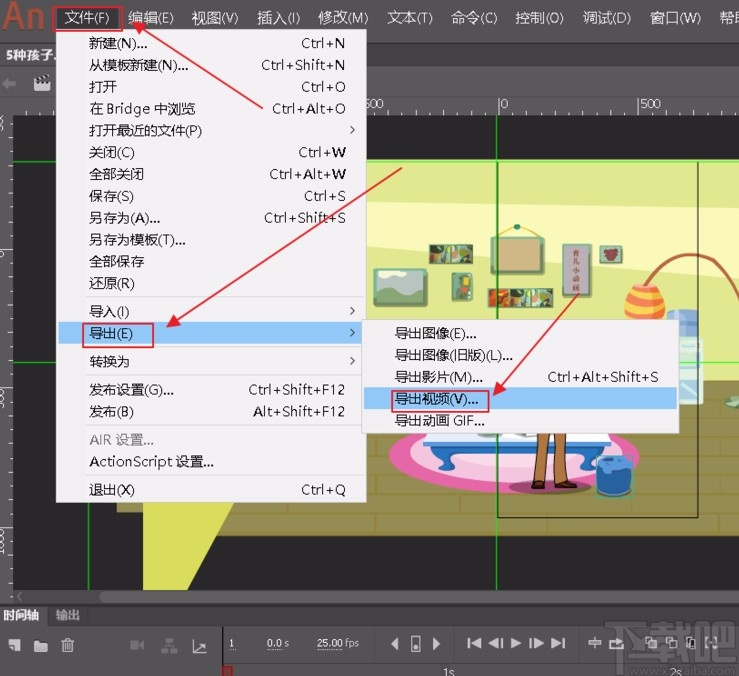Choose 新建(N)... from File menu
The image size is (739, 676).
click(x=211, y=43)
